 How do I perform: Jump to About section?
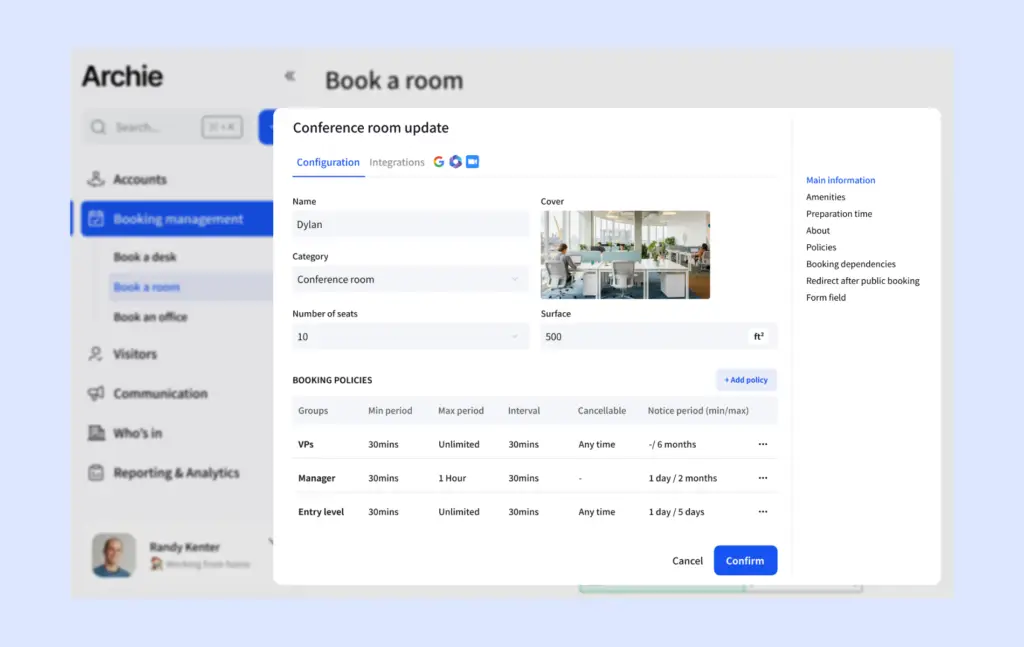[x=818, y=230]
